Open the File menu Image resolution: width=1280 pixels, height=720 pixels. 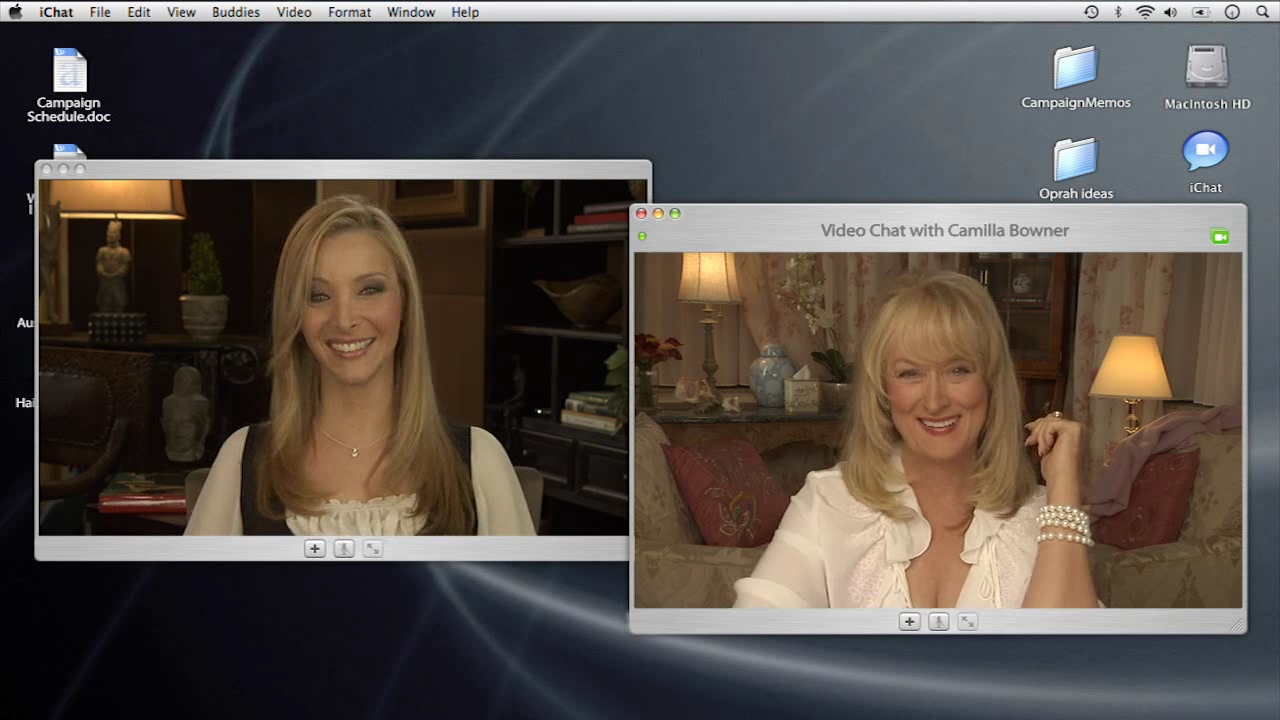(100, 12)
